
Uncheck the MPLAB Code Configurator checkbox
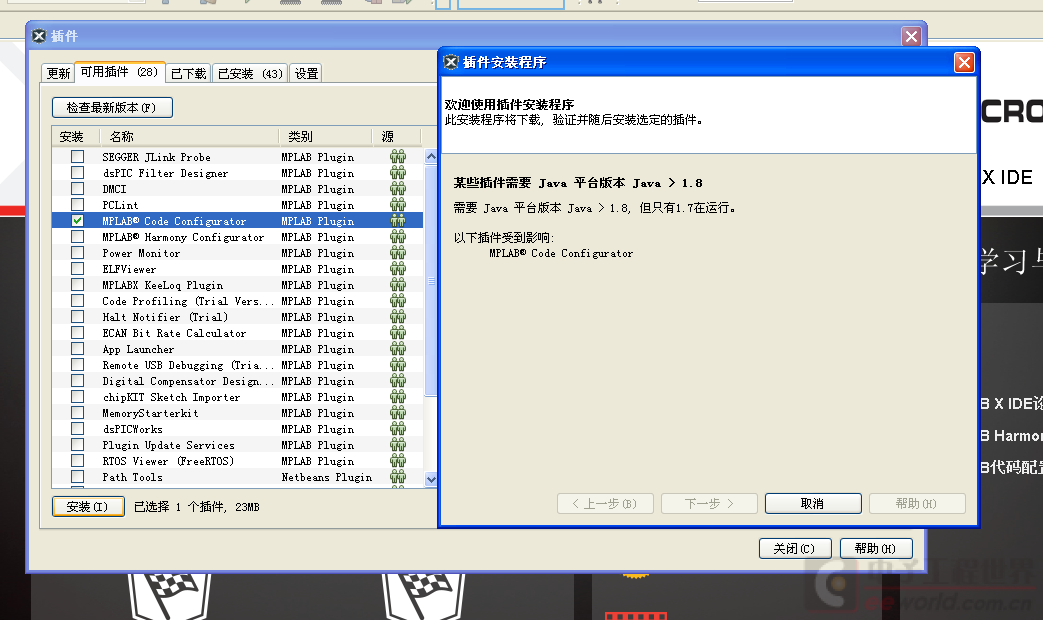point(78,220)
